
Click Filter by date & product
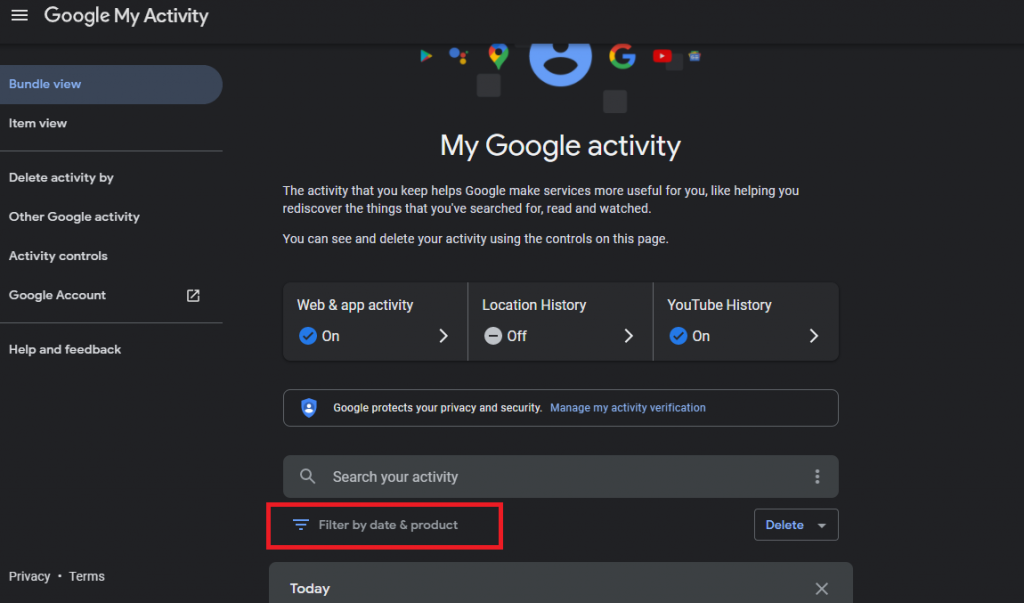[x=388, y=525]
